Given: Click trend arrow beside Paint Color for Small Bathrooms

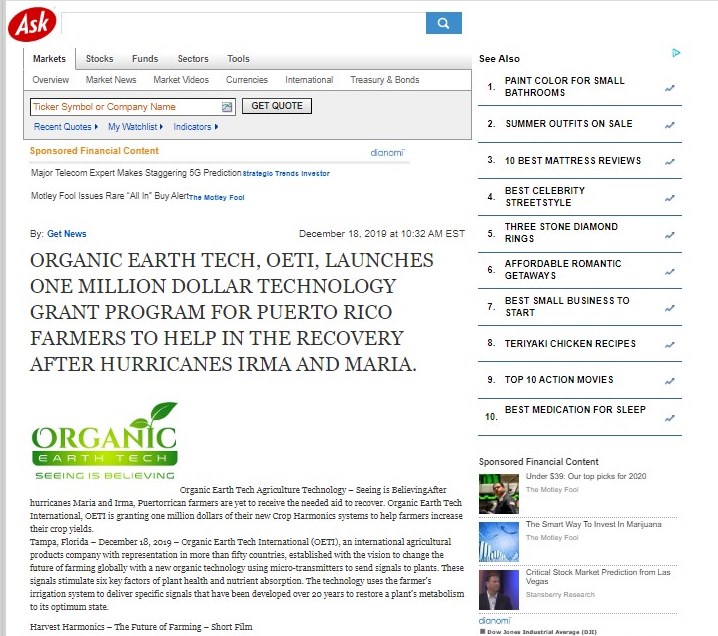Looking at the screenshot, I should tap(670, 88).
